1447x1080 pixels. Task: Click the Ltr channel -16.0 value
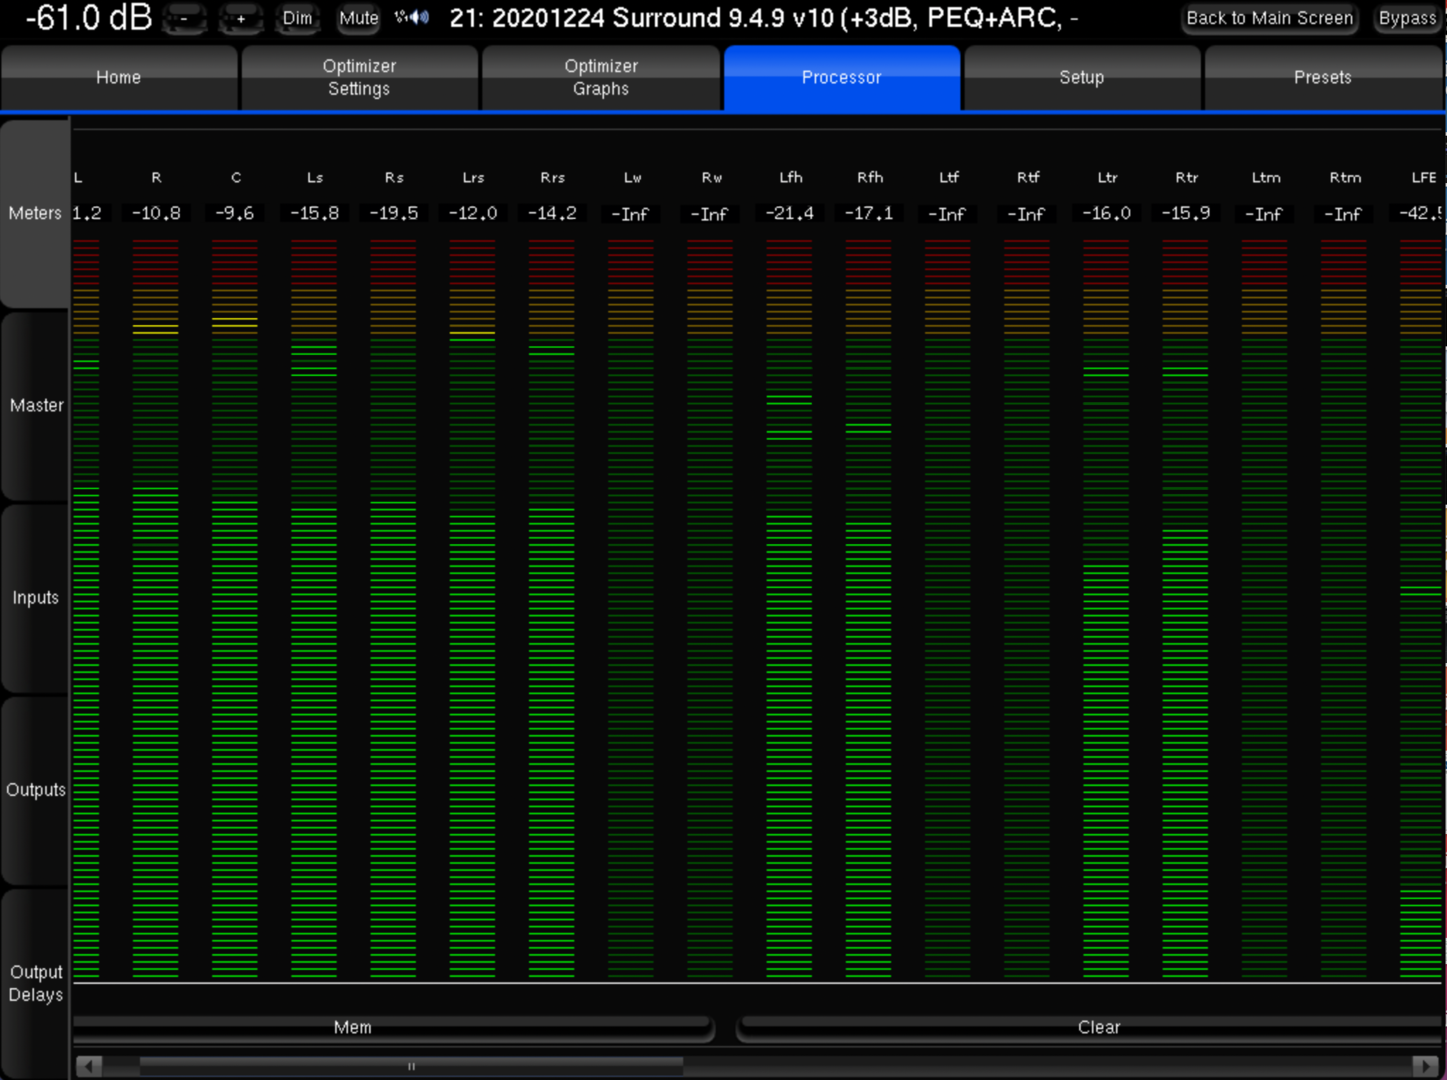[x=1107, y=213]
